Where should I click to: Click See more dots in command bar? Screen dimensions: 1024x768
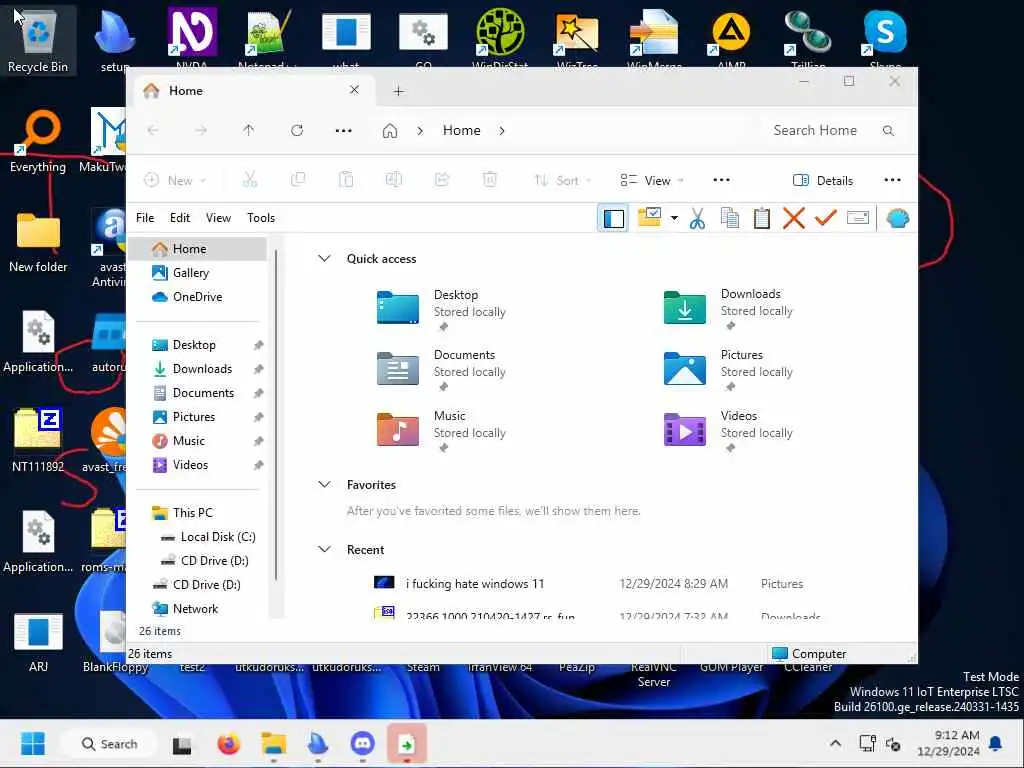click(722, 180)
